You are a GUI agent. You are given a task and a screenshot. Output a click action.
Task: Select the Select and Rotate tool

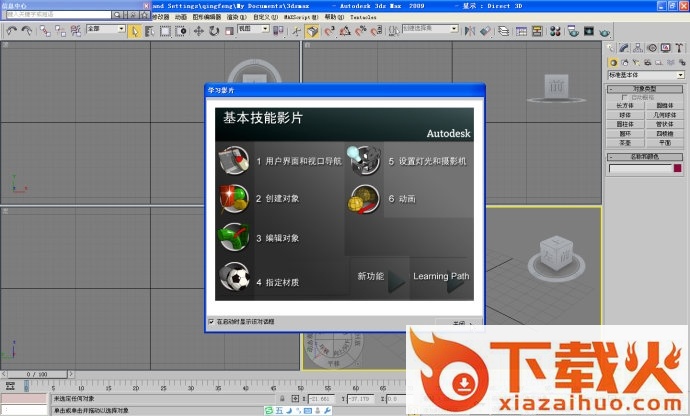point(214,31)
